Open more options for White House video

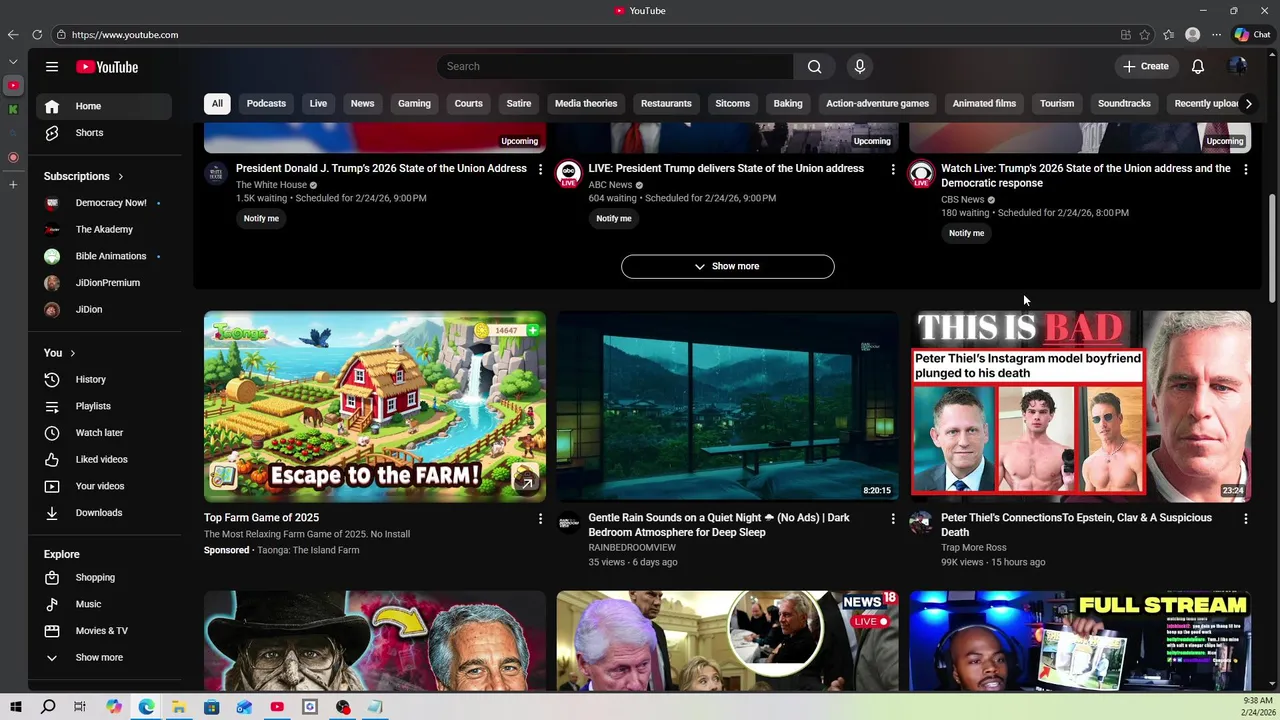pos(540,170)
